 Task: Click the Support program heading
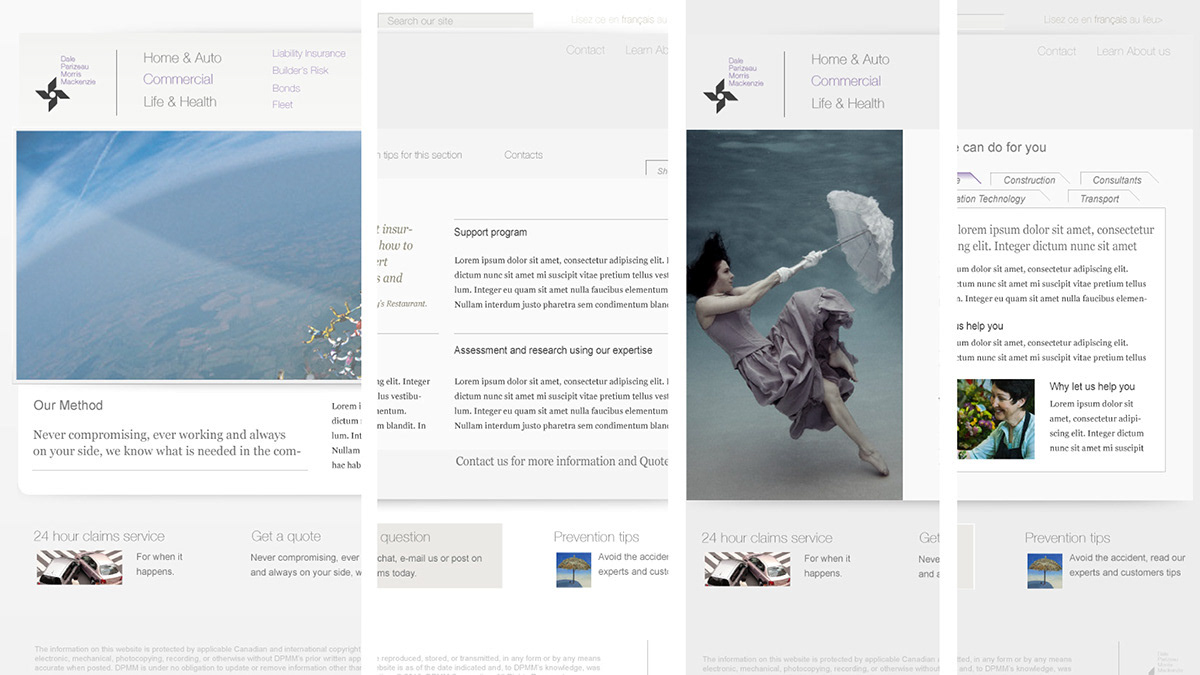coord(490,232)
